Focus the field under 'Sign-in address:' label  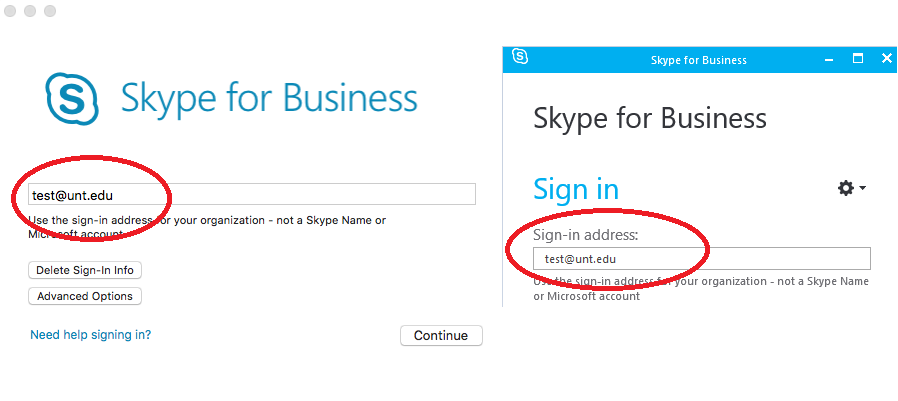(702, 259)
